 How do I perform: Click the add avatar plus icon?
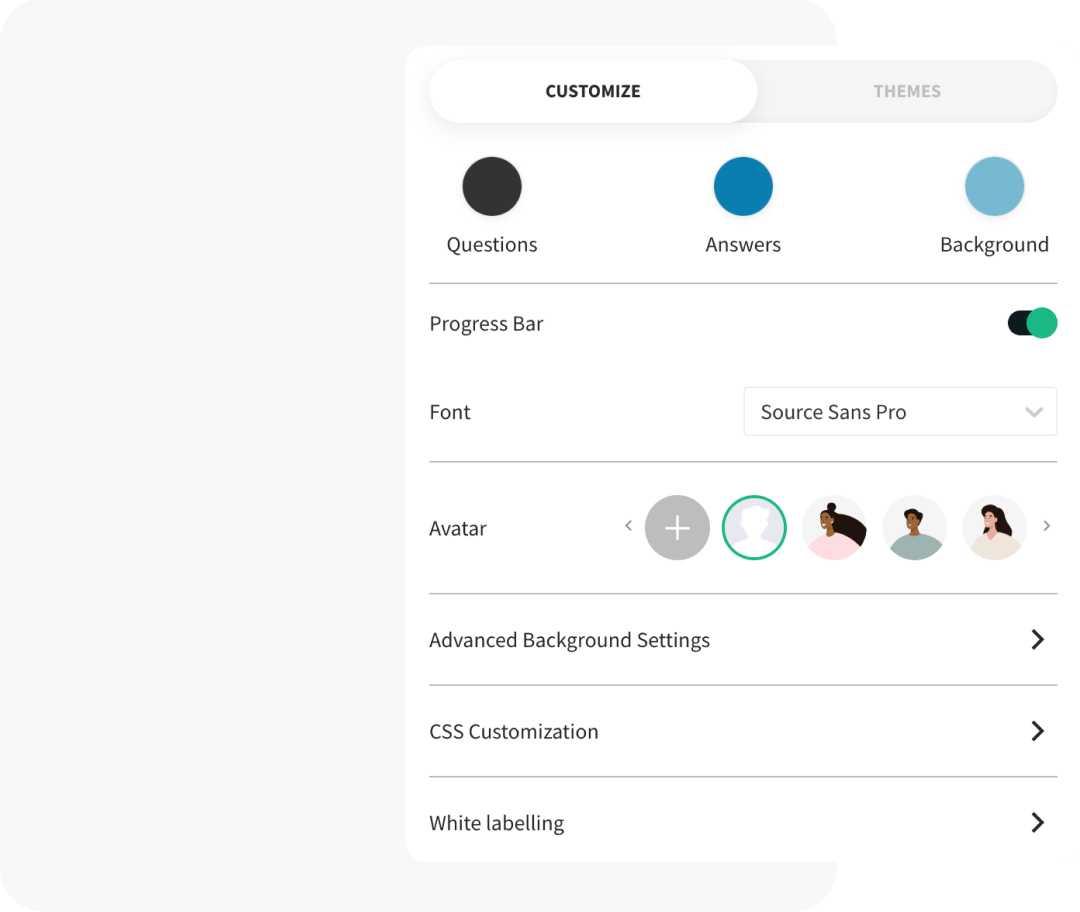(677, 527)
